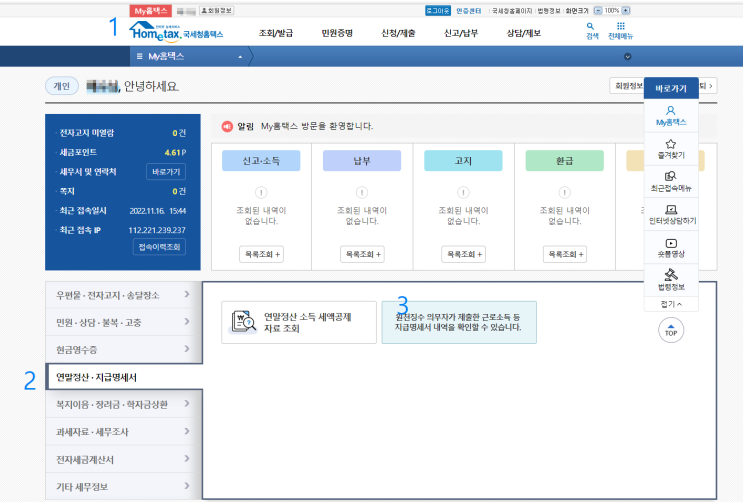Click 세금포인트 4.61P value
The height and width of the screenshot is (502, 743).
[175, 152]
